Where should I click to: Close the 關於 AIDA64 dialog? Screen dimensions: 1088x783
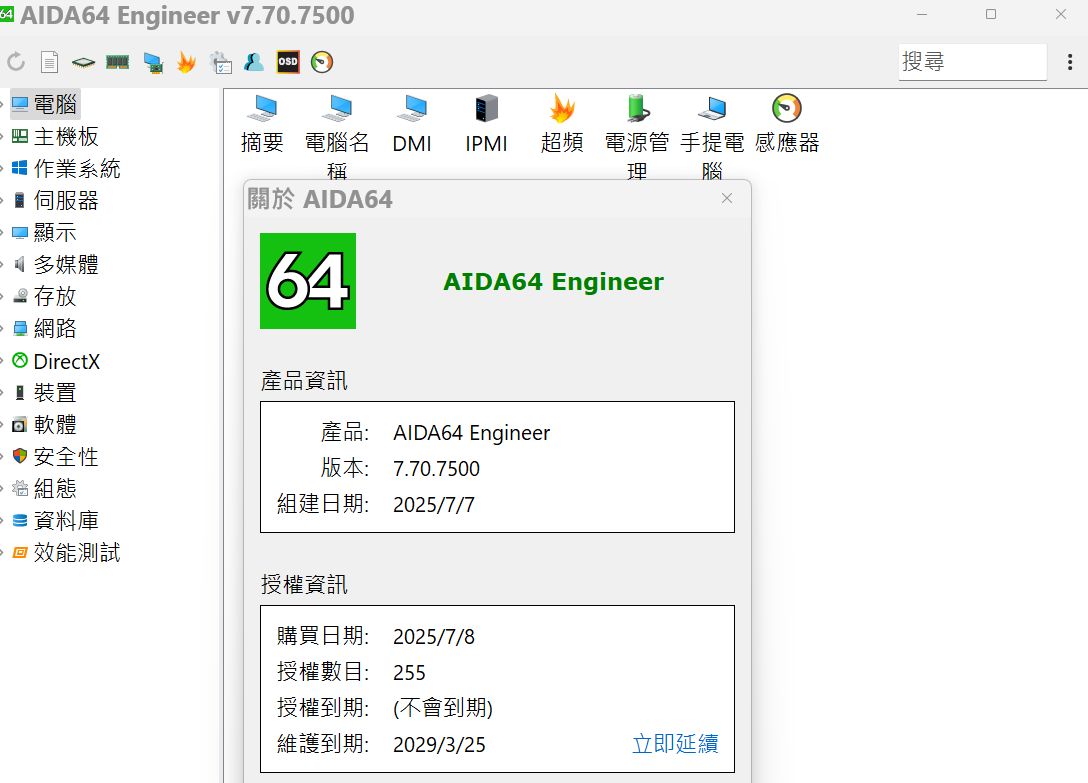pyautogui.click(x=726, y=199)
